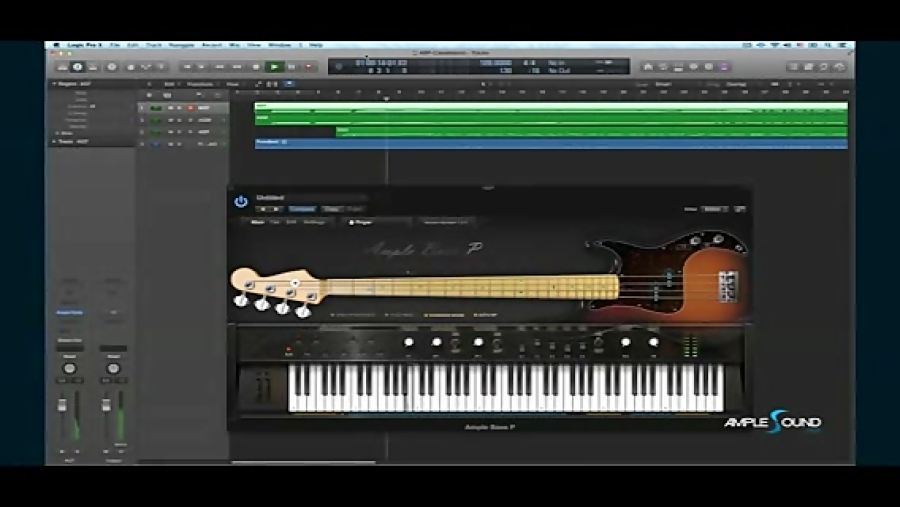
Task: Click the Quick Help button in the control bar
Action: click(x=112, y=67)
